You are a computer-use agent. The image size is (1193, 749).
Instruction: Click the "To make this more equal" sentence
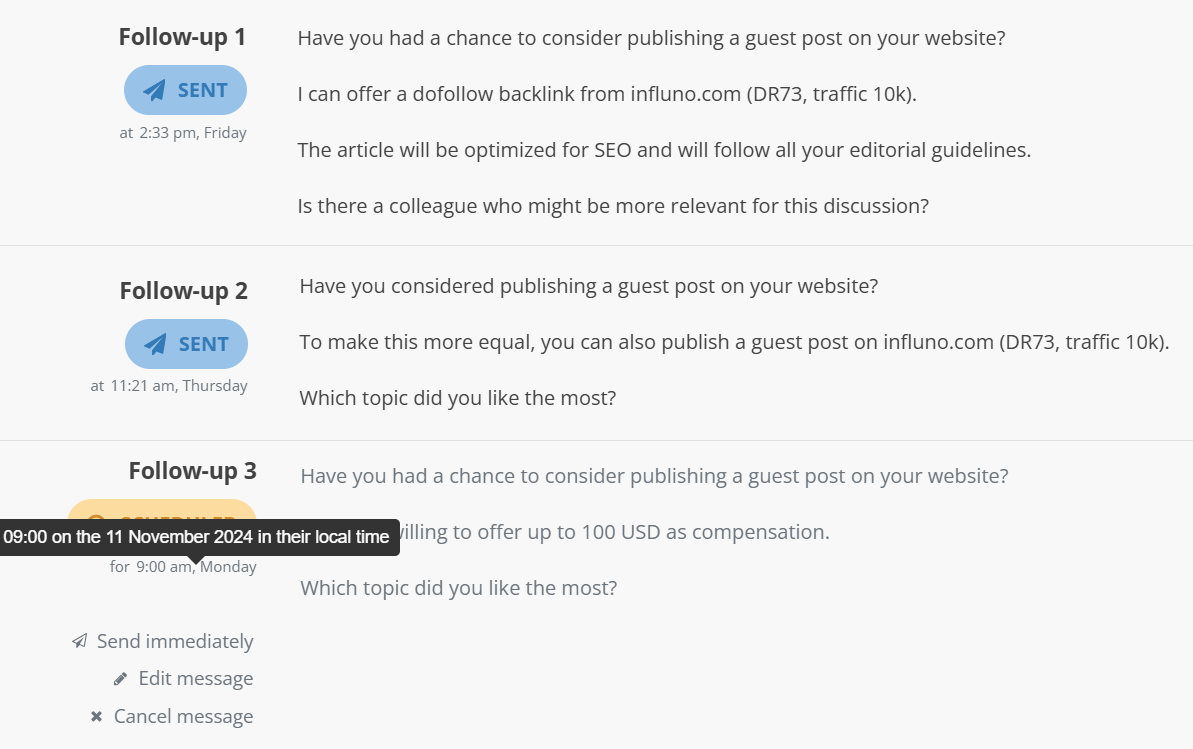pyautogui.click(x=733, y=342)
